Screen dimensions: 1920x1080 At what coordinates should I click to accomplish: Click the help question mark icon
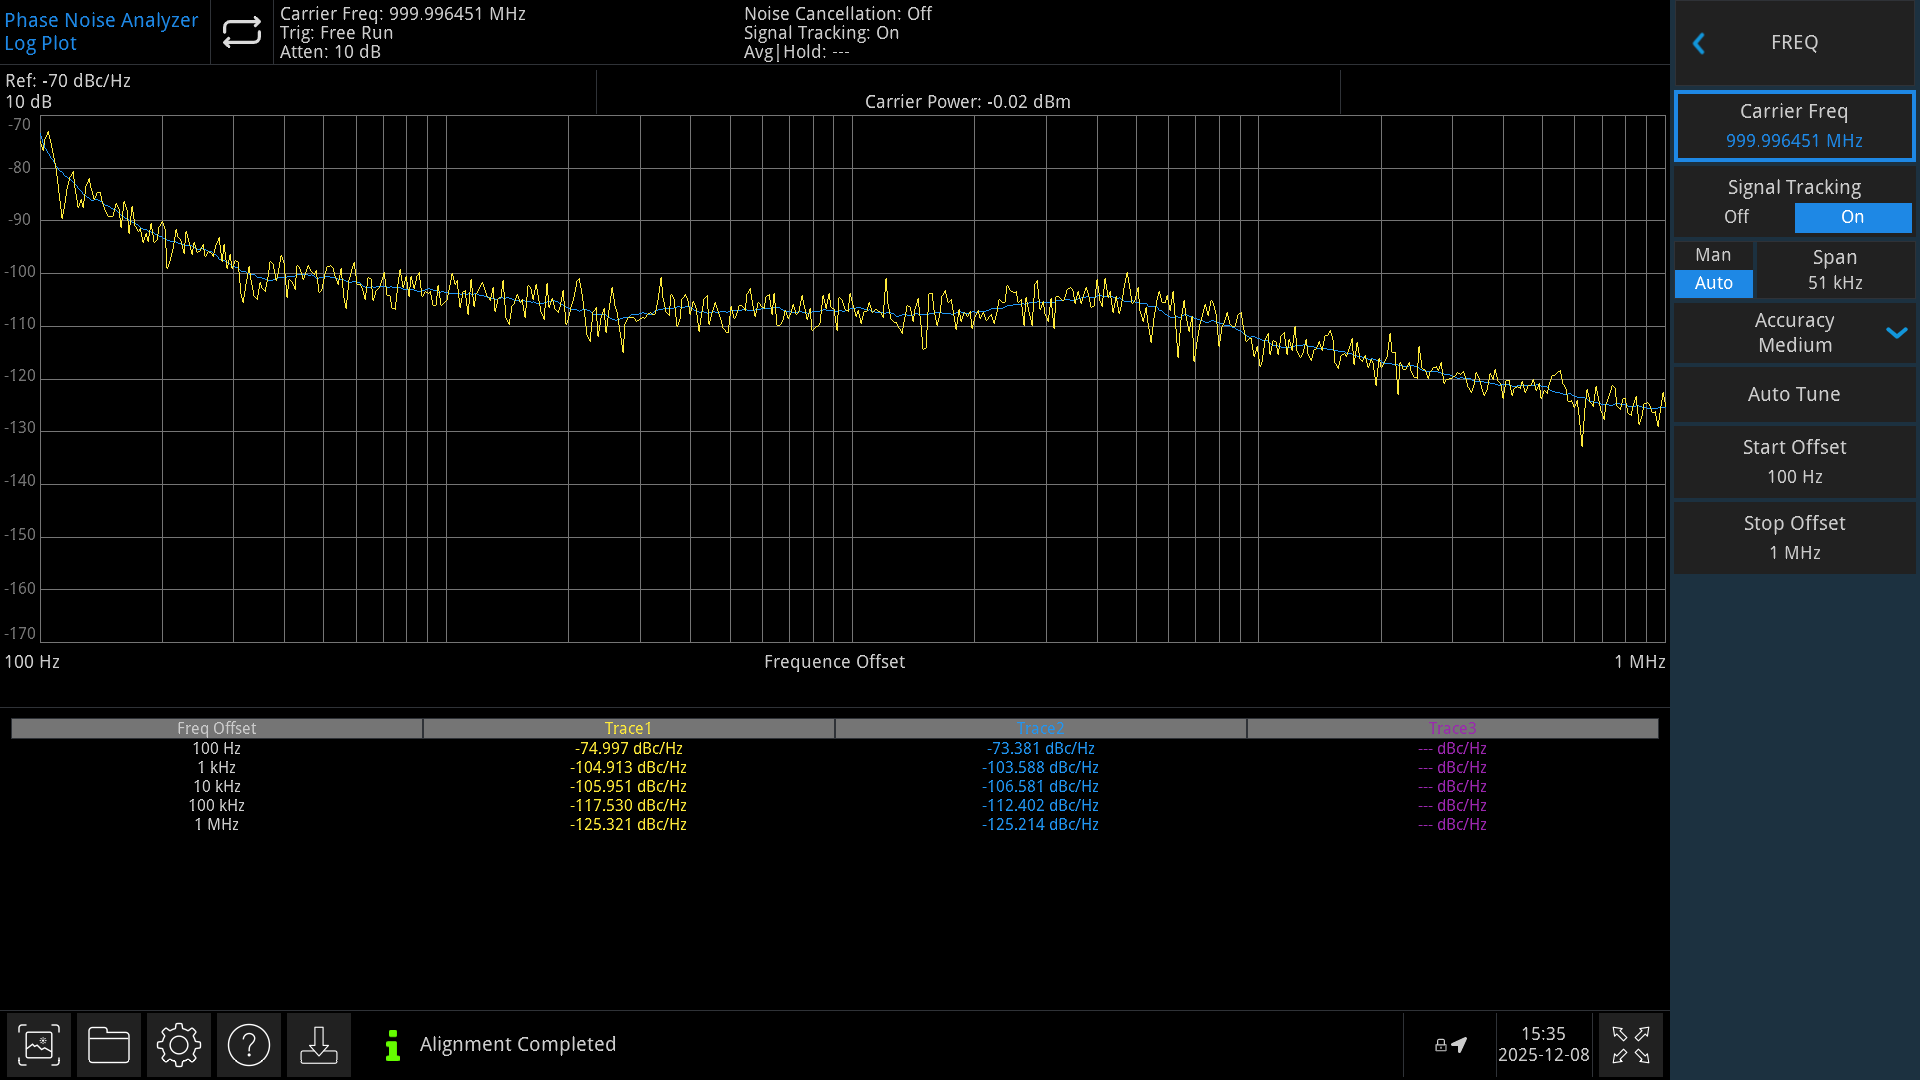[249, 1045]
